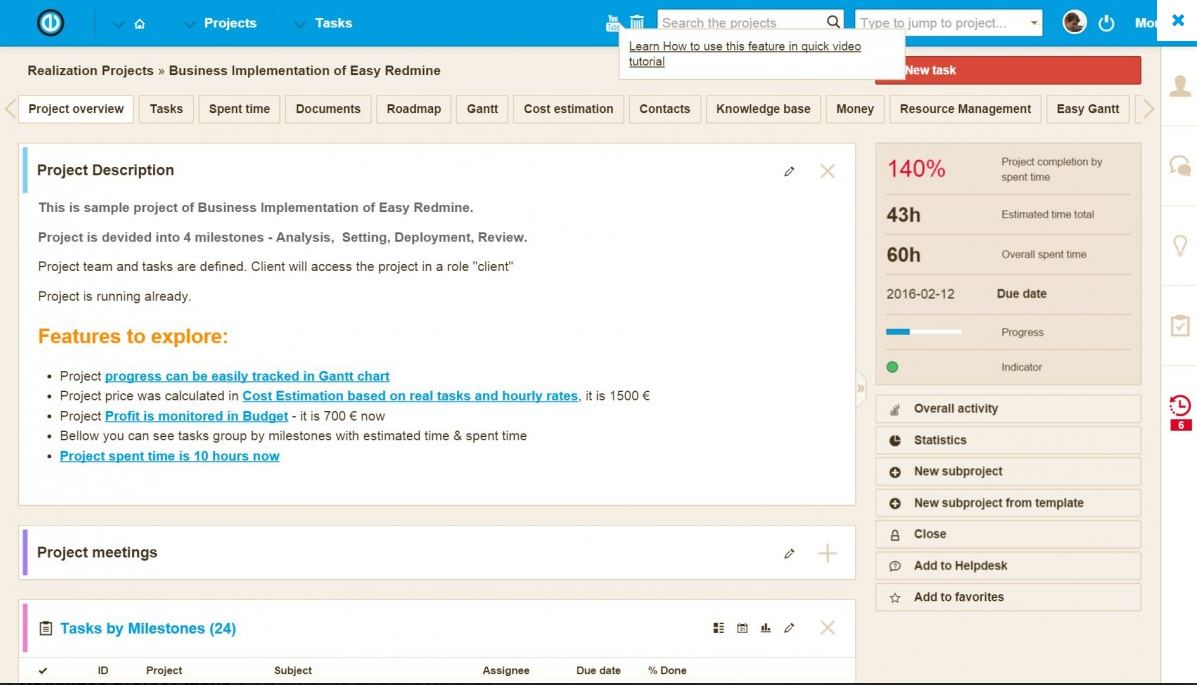The width and height of the screenshot is (1197, 685).
Task: Open the dropdown next to home icon
Action: click(118, 24)
